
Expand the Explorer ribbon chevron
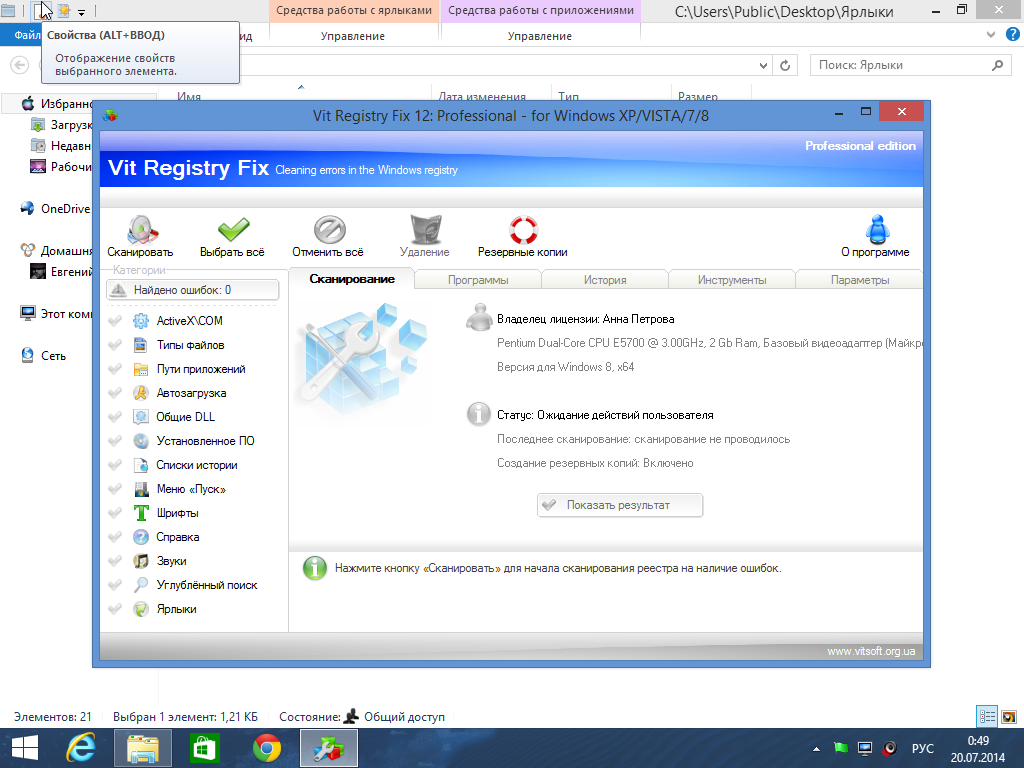coord(991,35)
